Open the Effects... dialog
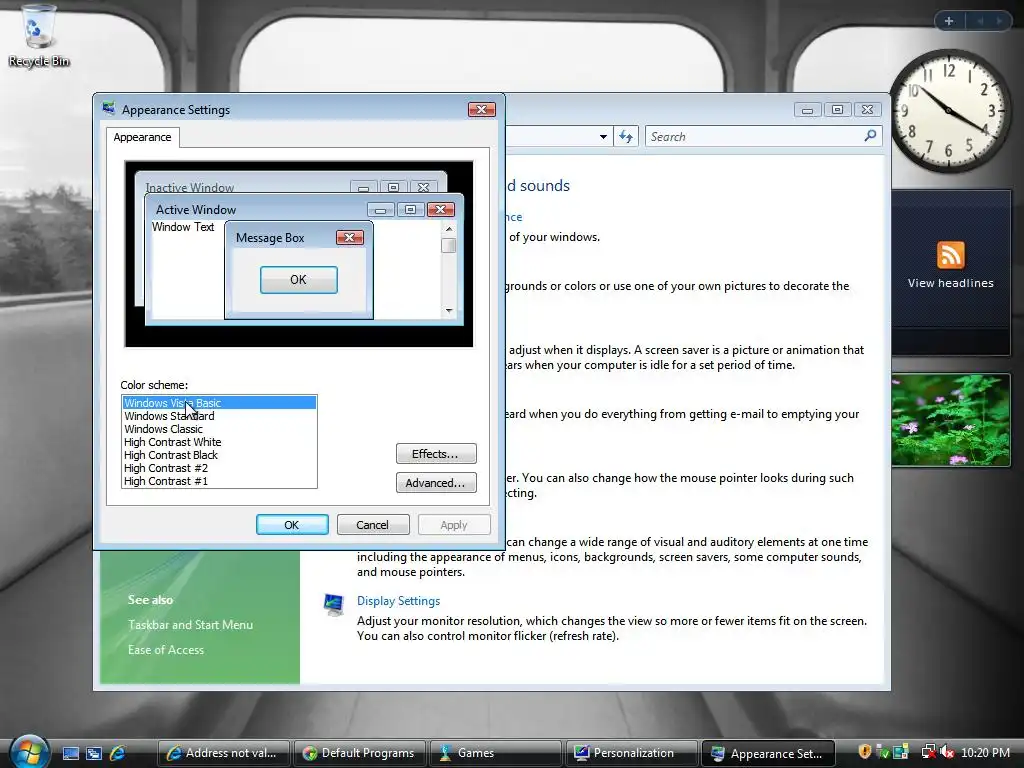1024x768 pixels. [436, 453]
